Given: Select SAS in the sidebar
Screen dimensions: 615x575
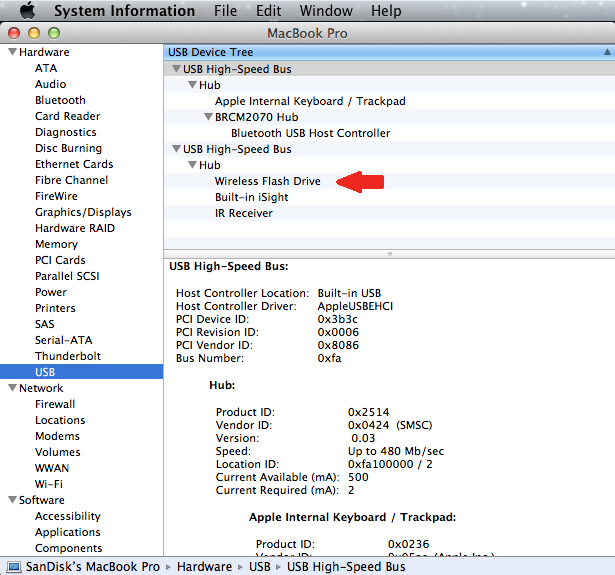Looking at the screenshot, I should click(44, 324).
